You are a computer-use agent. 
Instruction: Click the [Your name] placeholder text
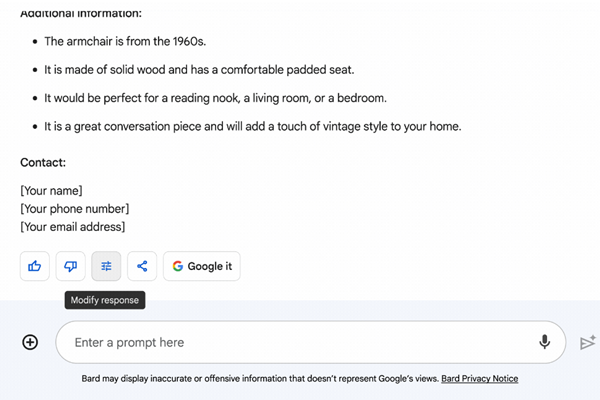51,191
